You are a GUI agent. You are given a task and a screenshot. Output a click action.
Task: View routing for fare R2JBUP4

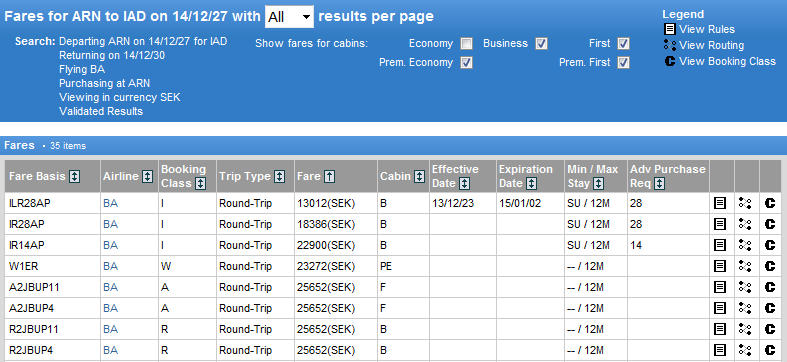pyautogui.click(x=745, y=350)
